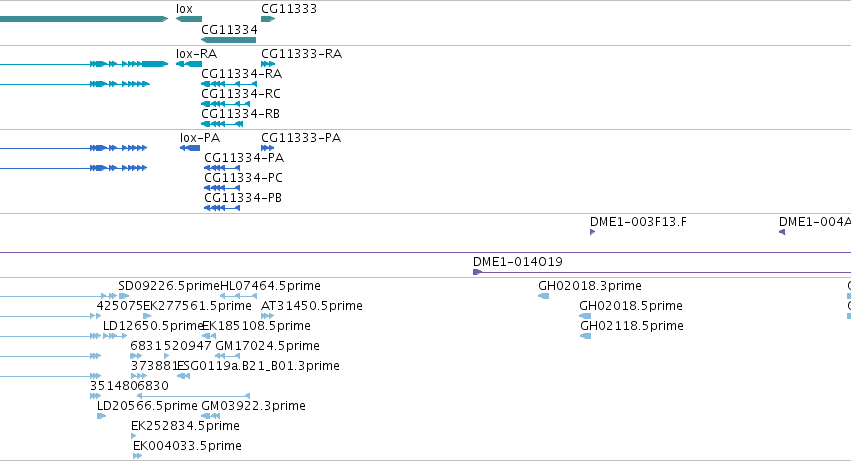851x461 pixels.
Task: Select the CG11333-PA protein glyph
Action: 268,148
